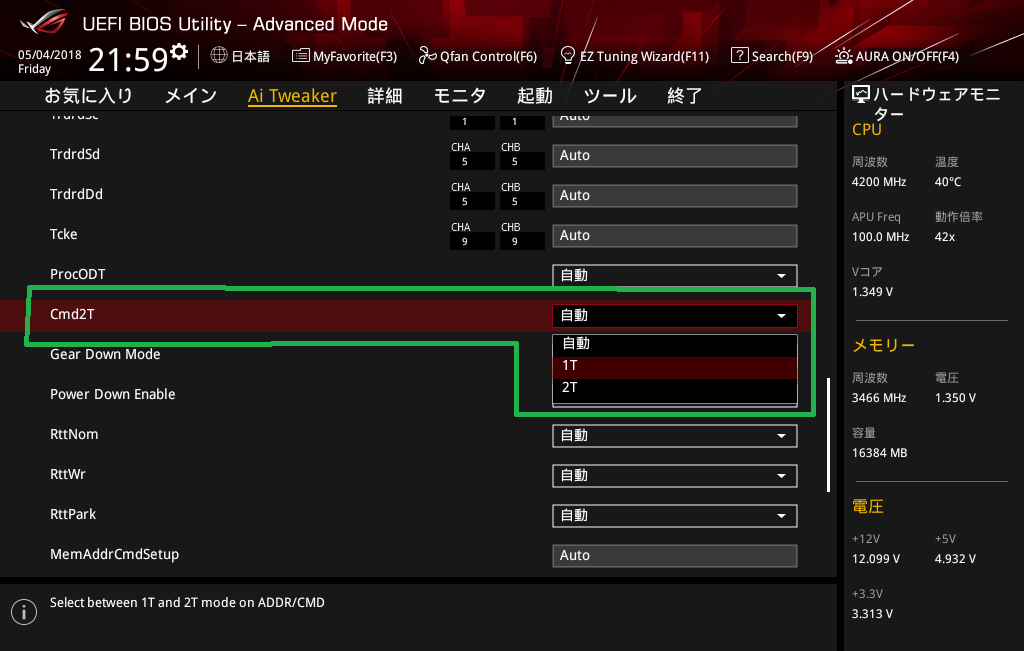Select the RttWr setting label
This screenshot has width=1024, height=651.
tap(67, 475)
